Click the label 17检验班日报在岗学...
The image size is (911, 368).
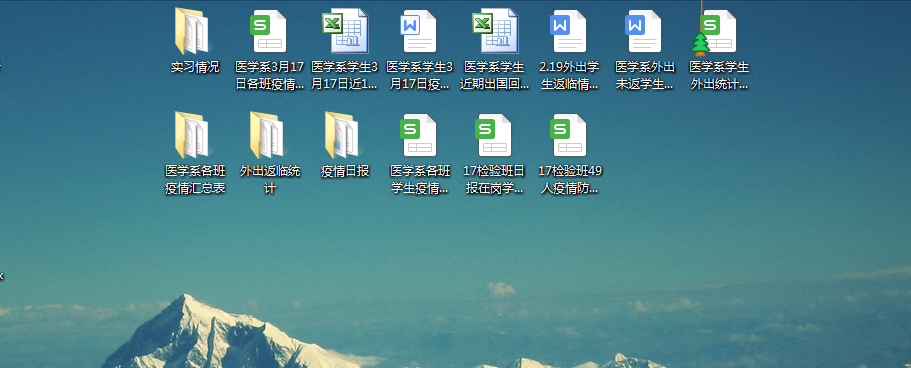pyautogui.click(x=494, y=180)
